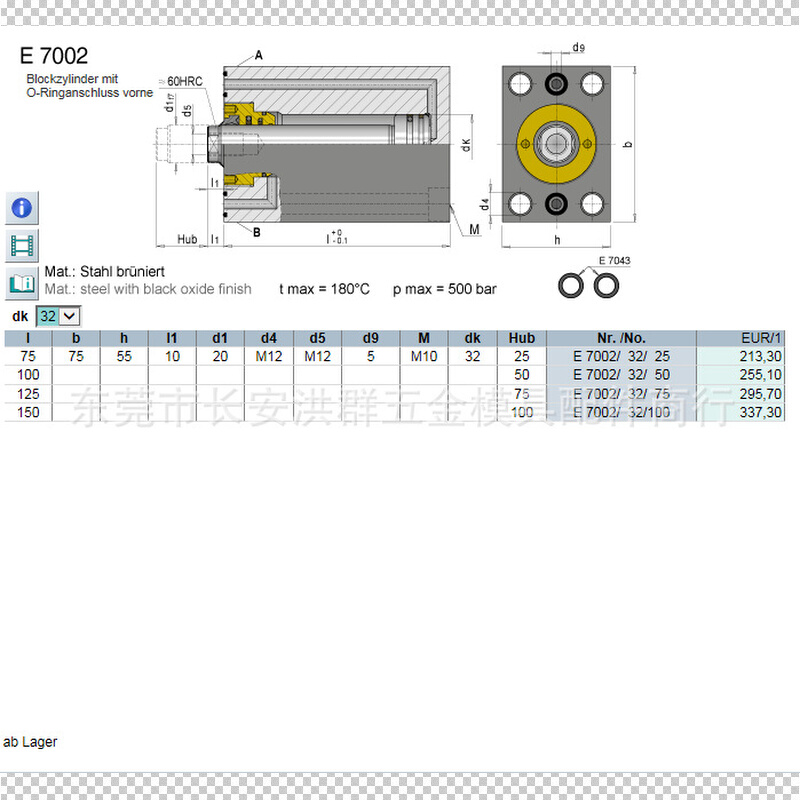The height and width of the screenshot is (800, 800).
Task: Click the 't max = 180°C' text
Action: [x=324, y=289]
